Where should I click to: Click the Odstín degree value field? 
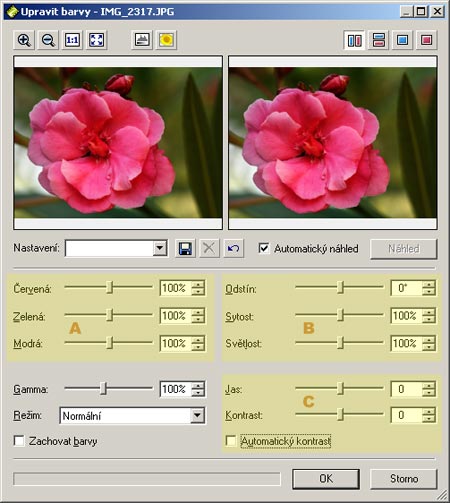tap(406, 288)
